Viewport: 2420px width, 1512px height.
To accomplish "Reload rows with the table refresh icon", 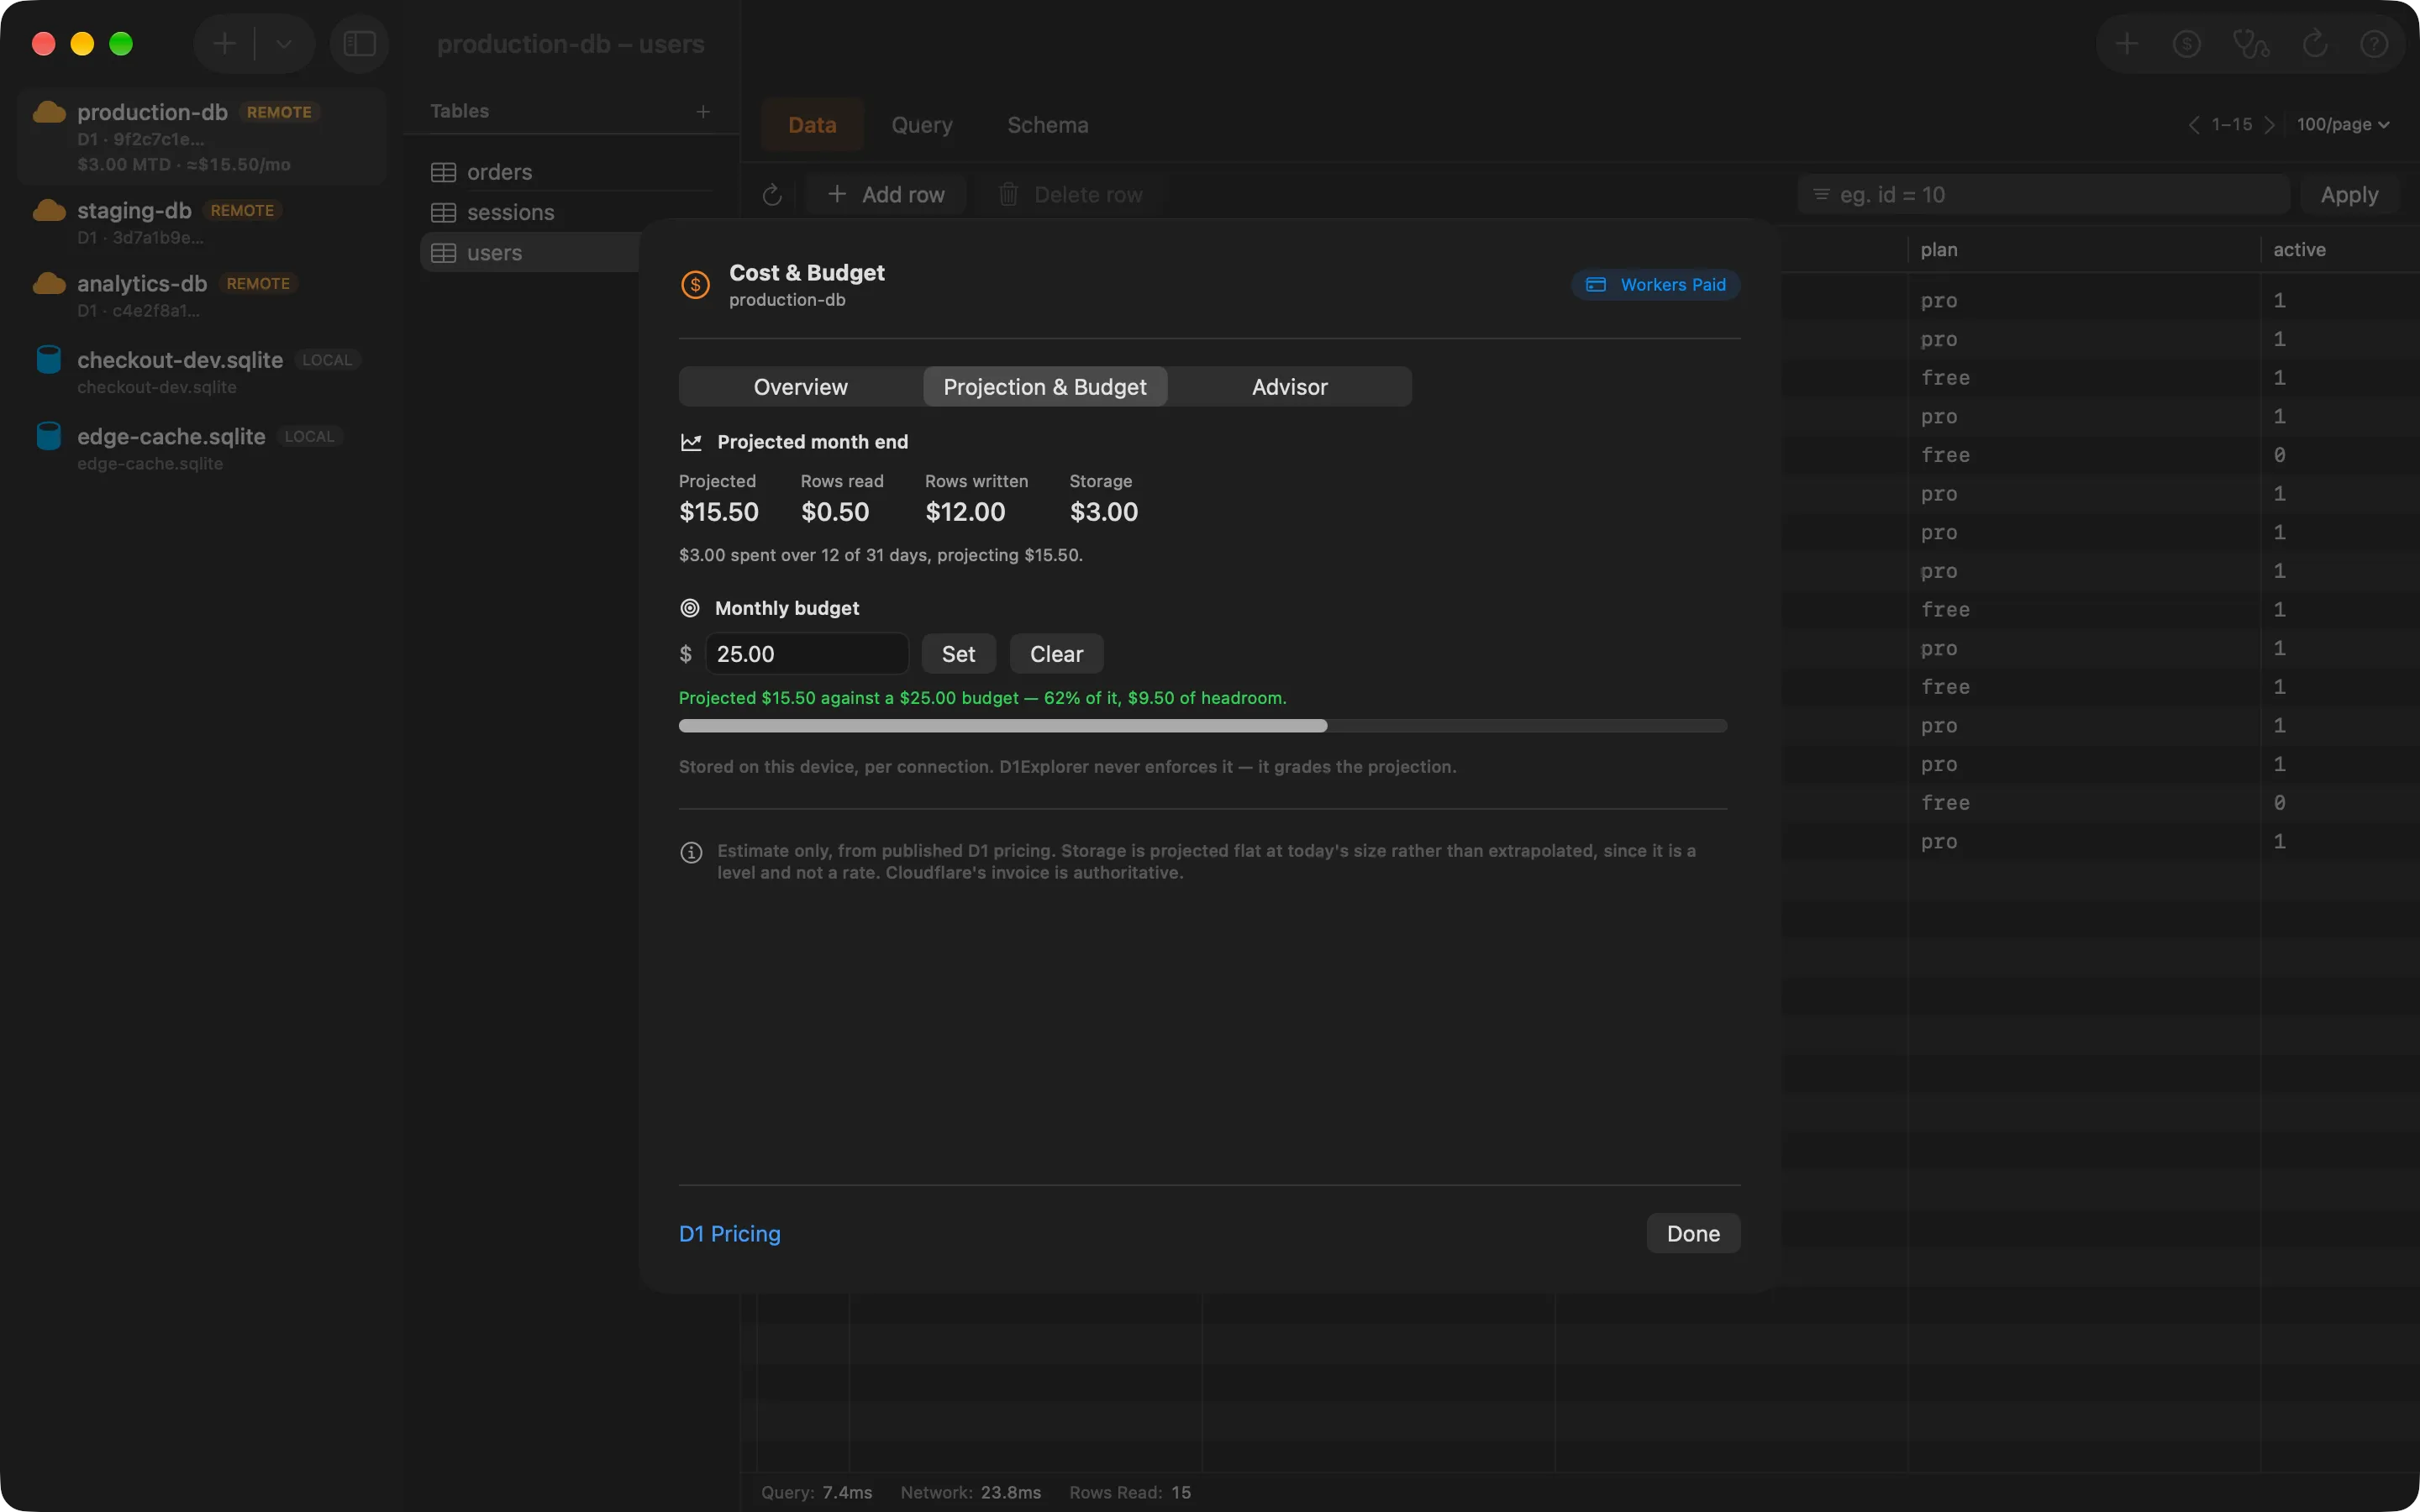I will click(x=772, y=195).
